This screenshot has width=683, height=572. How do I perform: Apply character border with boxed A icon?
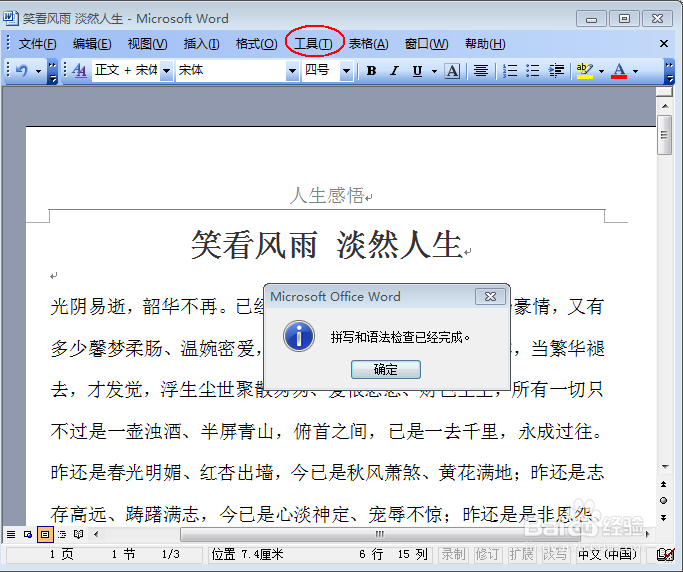pos(453,70)
